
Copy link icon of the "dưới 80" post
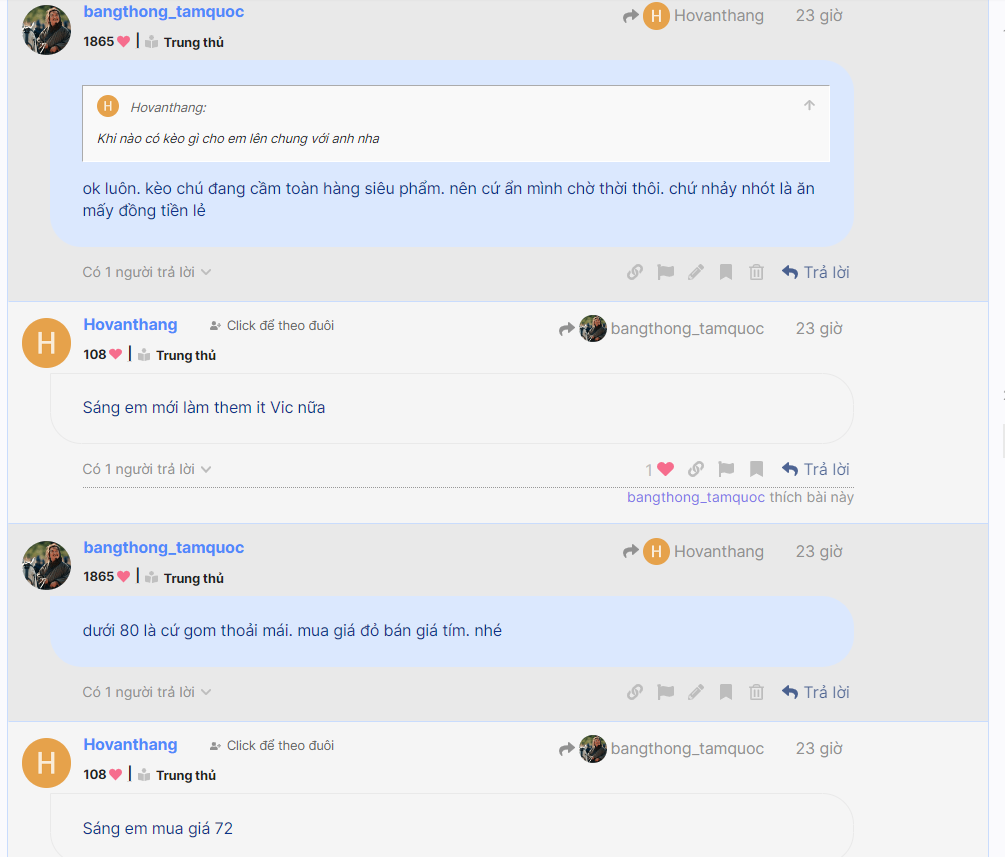point(635,692)
